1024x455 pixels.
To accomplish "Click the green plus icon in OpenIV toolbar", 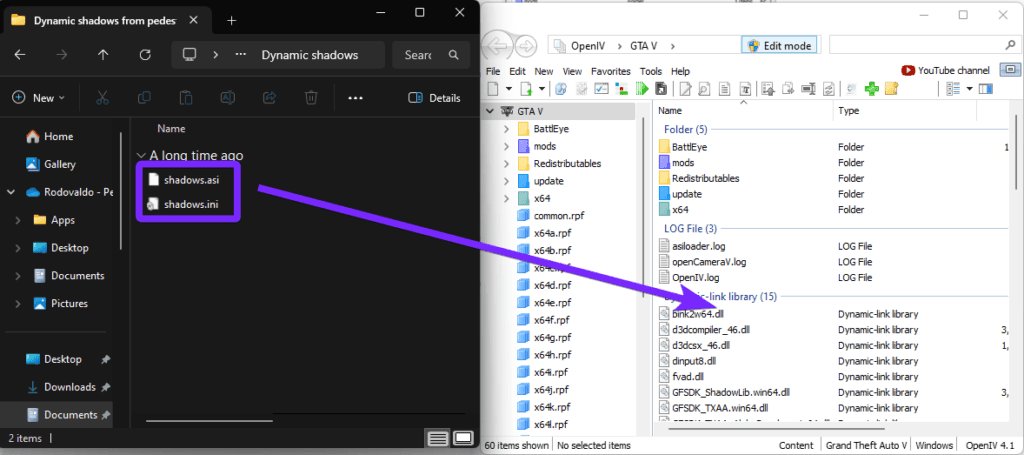I will pyautogui.click(x=872, y=88).
